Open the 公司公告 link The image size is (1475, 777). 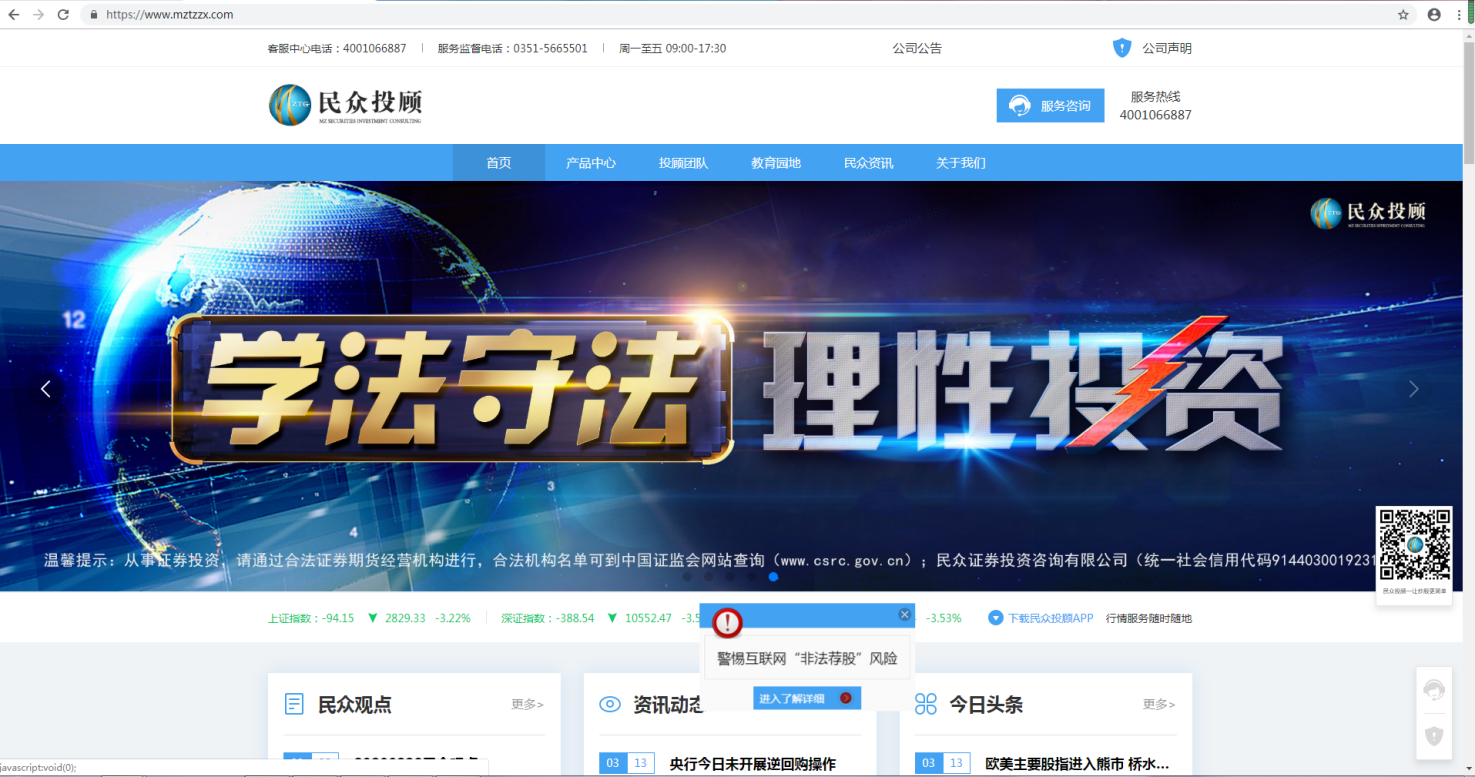click(917, 48)
